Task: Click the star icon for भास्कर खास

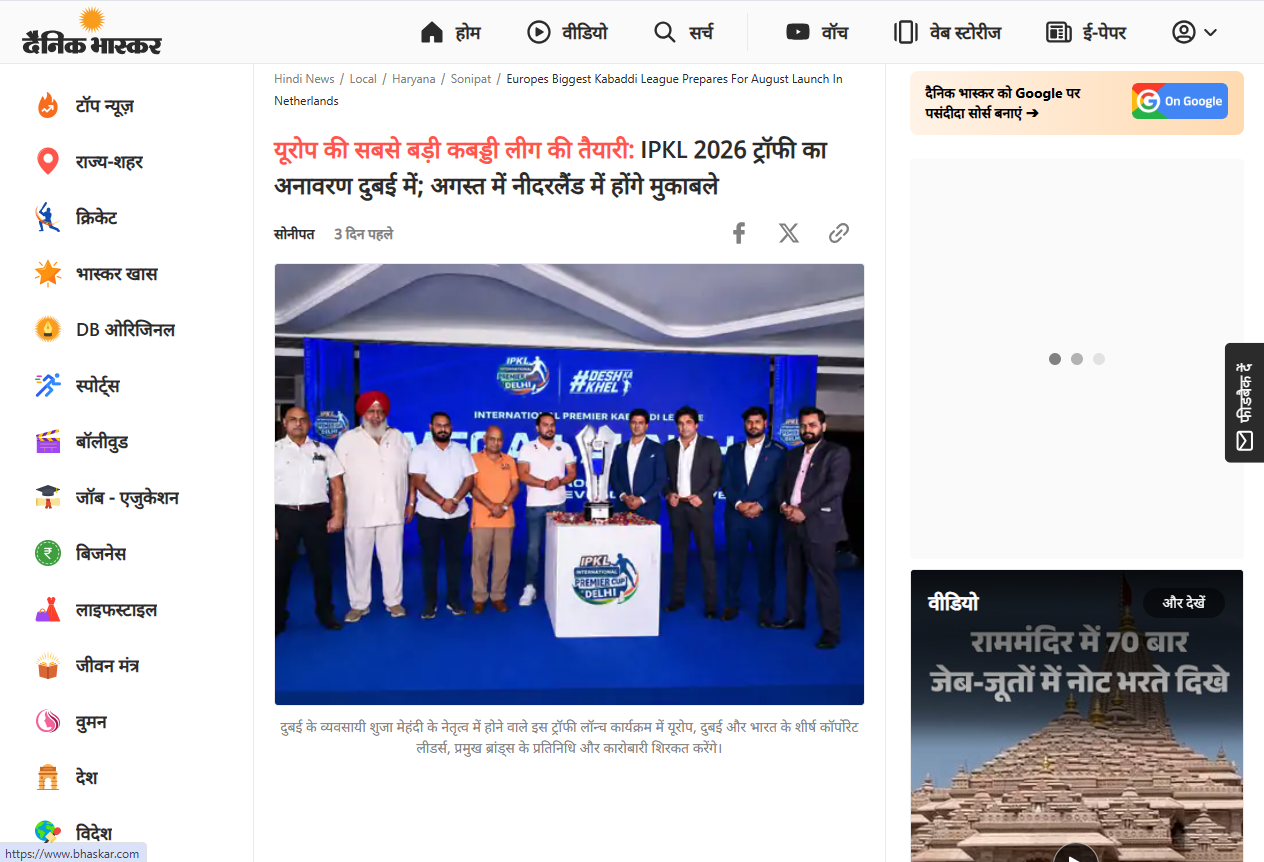Action: coord(48,273)
